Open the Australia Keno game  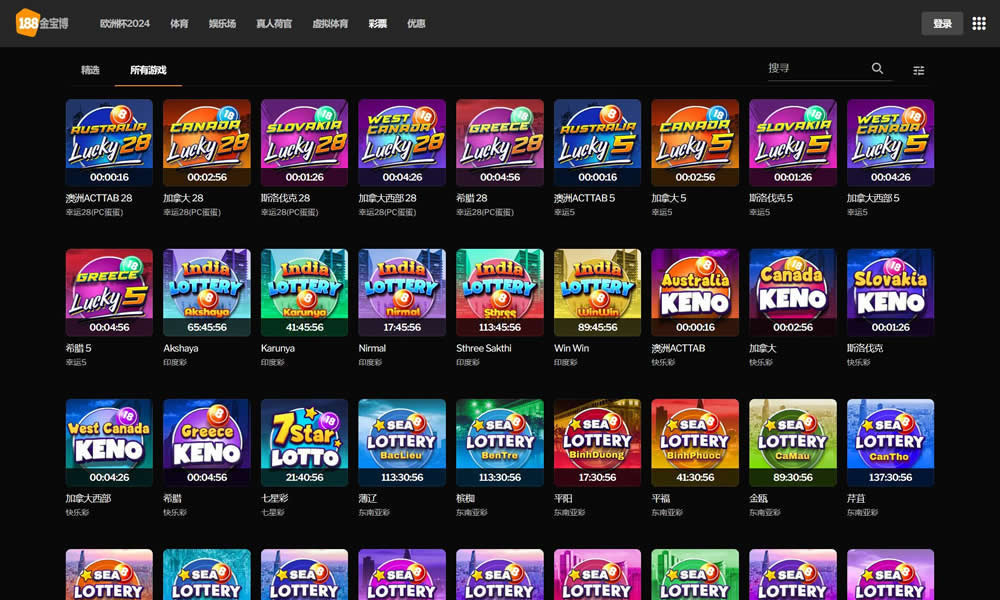pyautogui.click(x=695, y=293)
